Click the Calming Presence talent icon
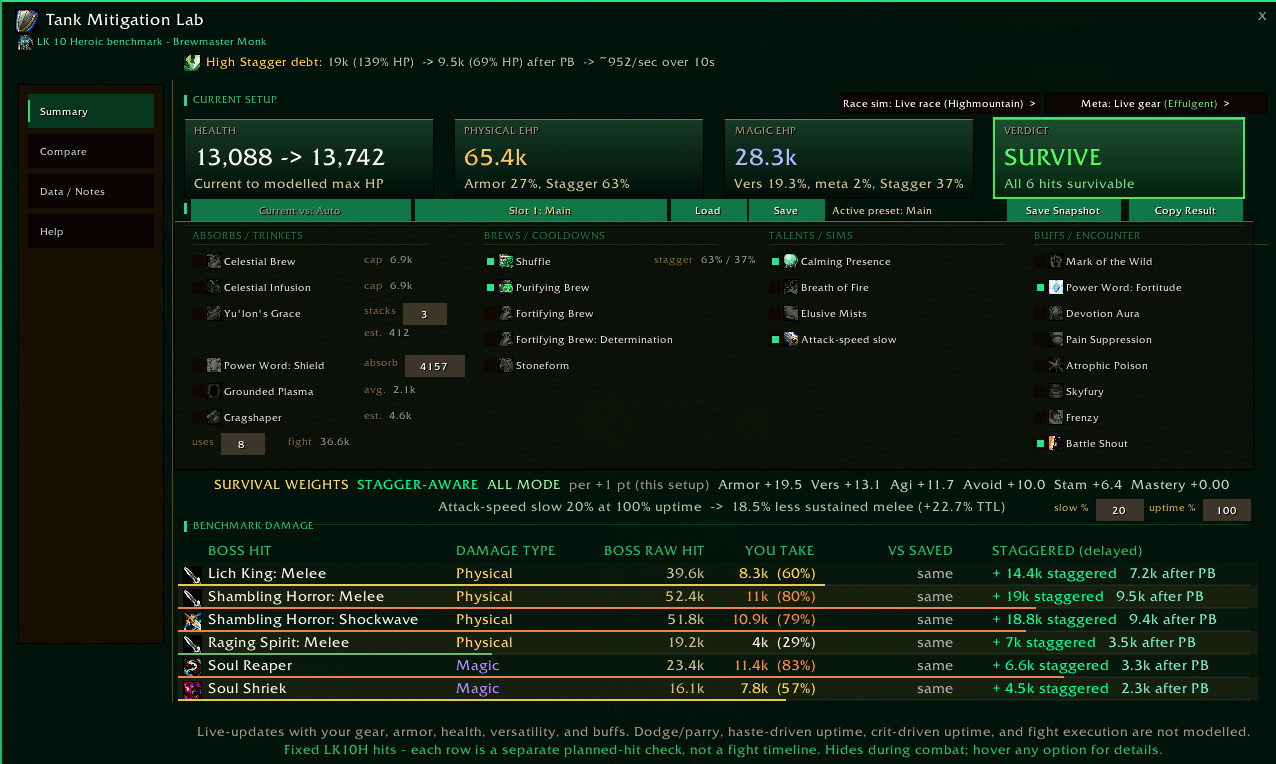The image size is (1276, 764). (x=791, y=261)
